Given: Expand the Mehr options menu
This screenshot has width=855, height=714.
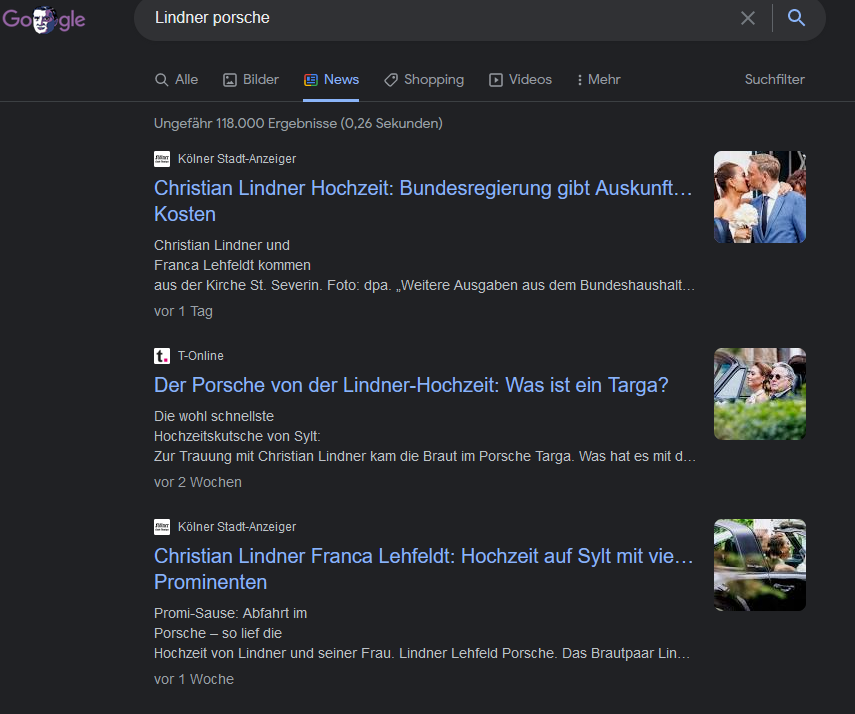Looking at the screenshot, I should click(598, 80).
